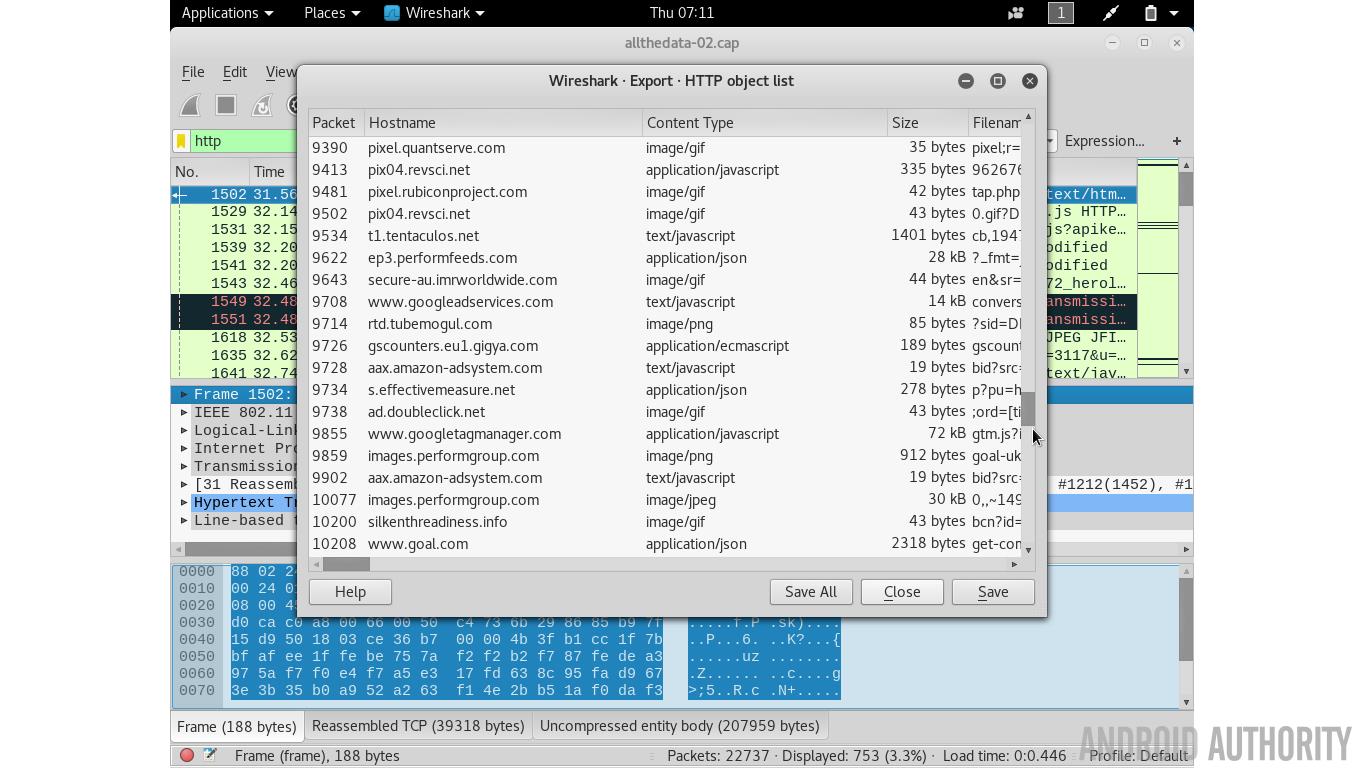This screenshot has width=1365, height=768.
Task: Click the add filter plus icon
Action: tap(1177, 141)
